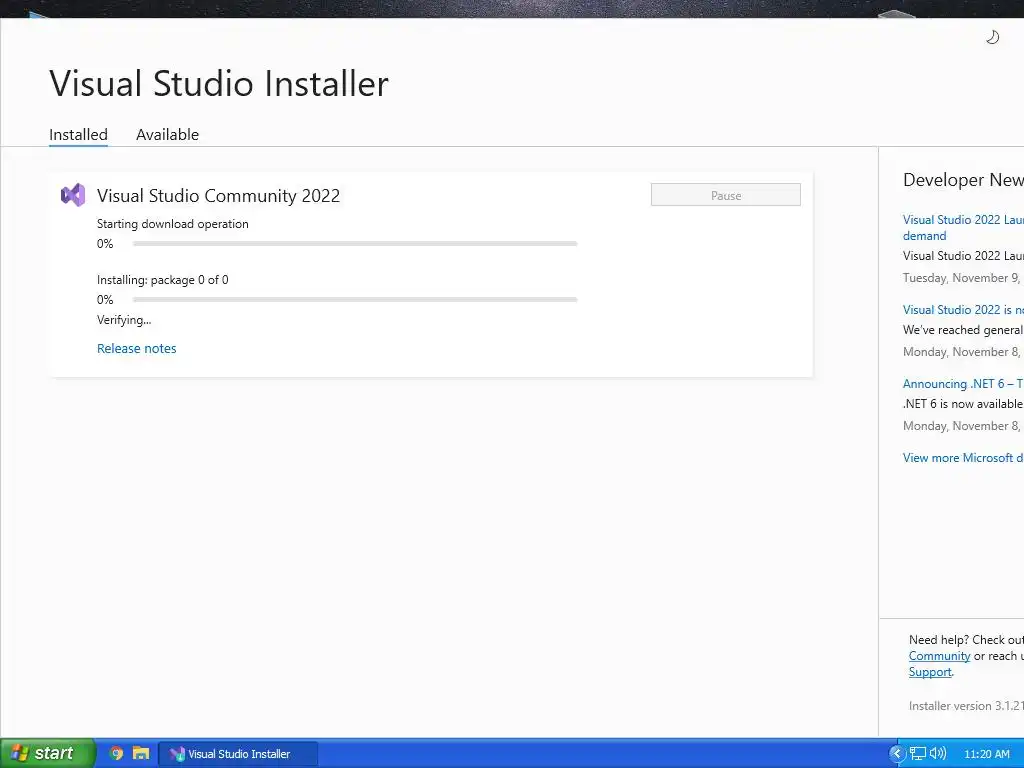Screen dimensions: 1024x768
Task: Click the network icon in system tray
Action: pyautogui.click(x=918, y=753)
